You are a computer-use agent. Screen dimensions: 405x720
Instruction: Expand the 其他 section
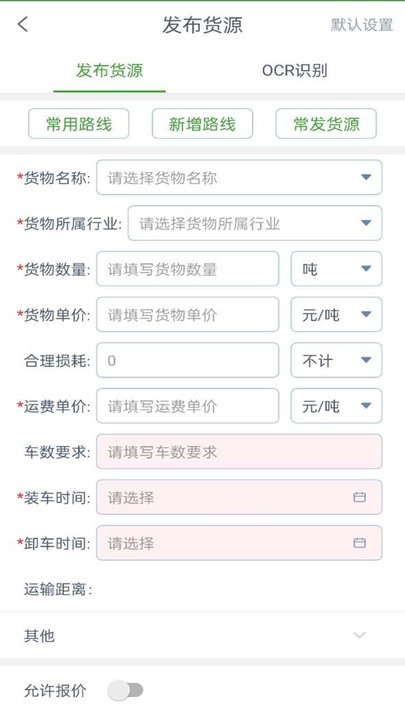tap(202, 636)
